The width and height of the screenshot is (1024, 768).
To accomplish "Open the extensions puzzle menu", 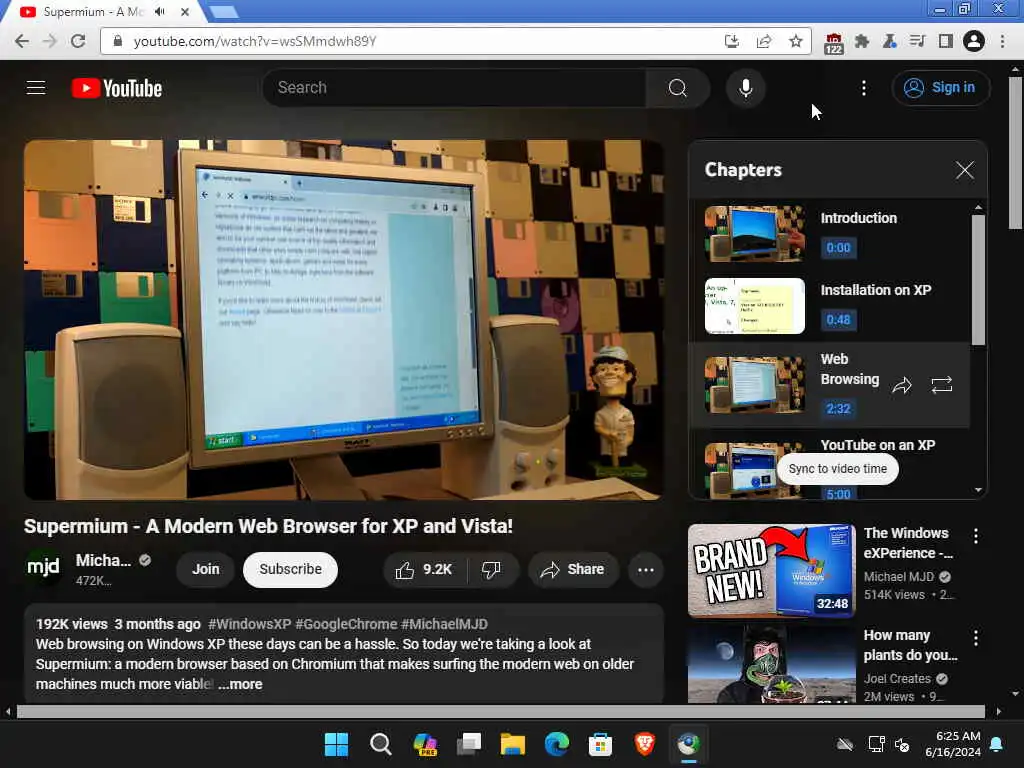I will click(x=862, y=41).
